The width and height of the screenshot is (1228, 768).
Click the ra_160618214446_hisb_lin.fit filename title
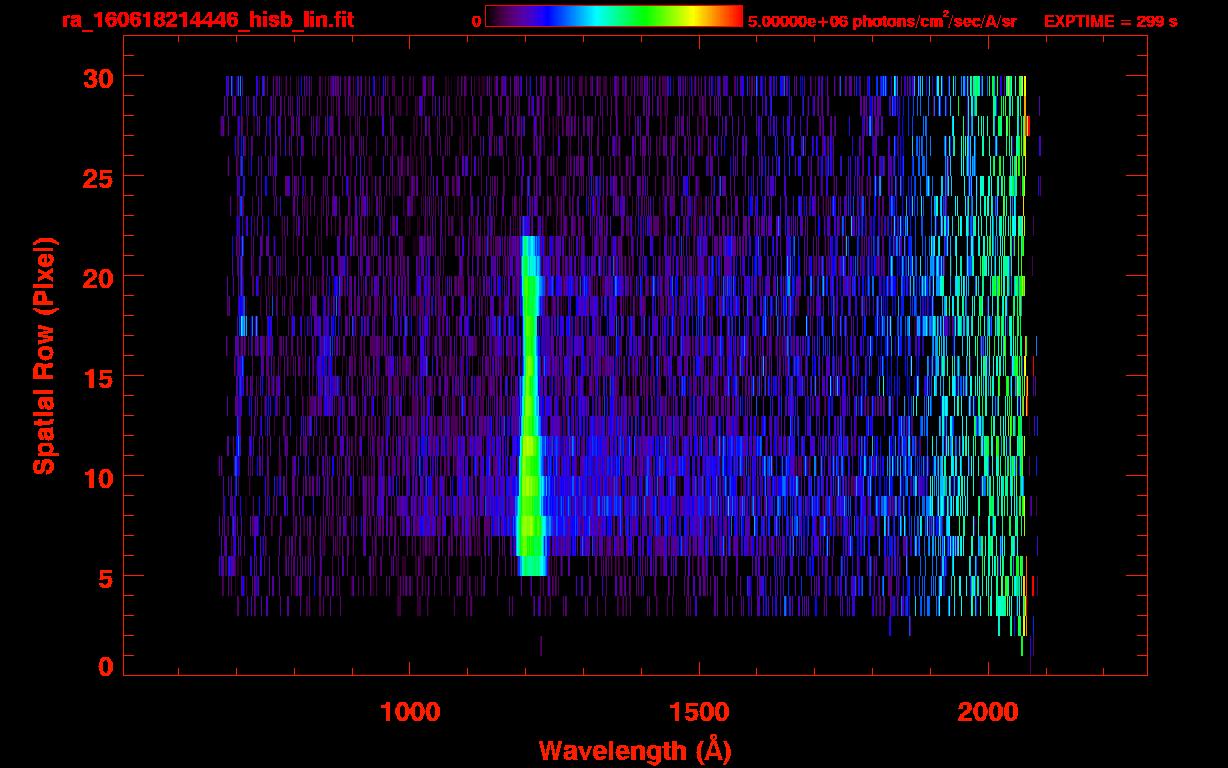pyautogui.click(x=207, y=21)
